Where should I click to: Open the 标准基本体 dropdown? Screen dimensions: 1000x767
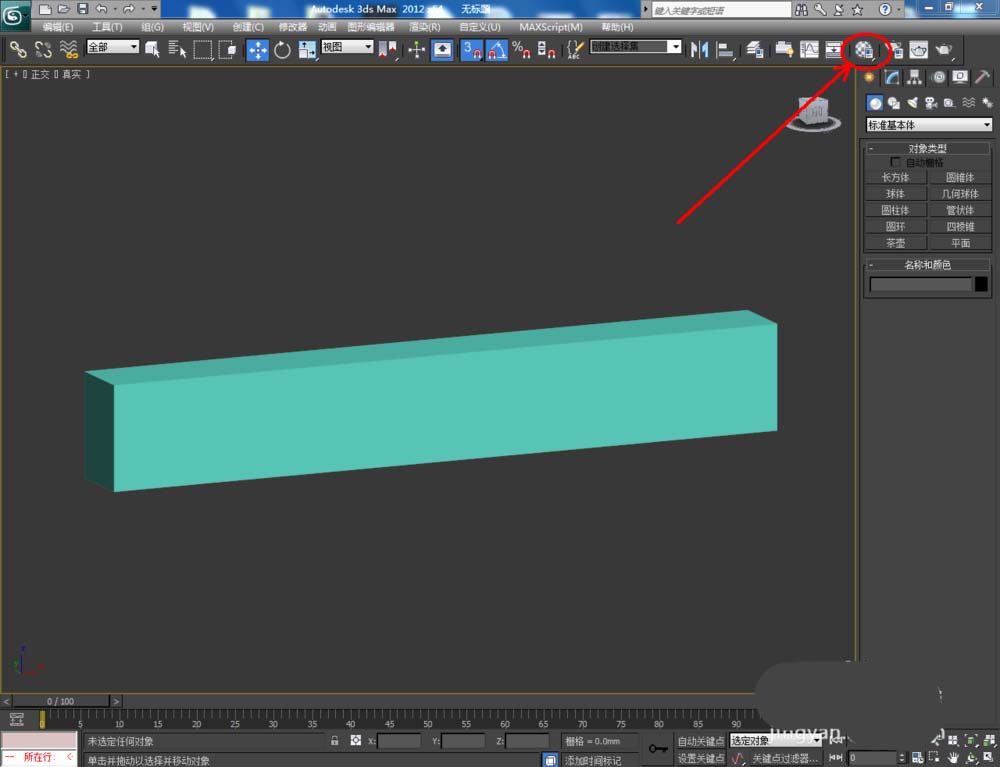tap(929, 125)
